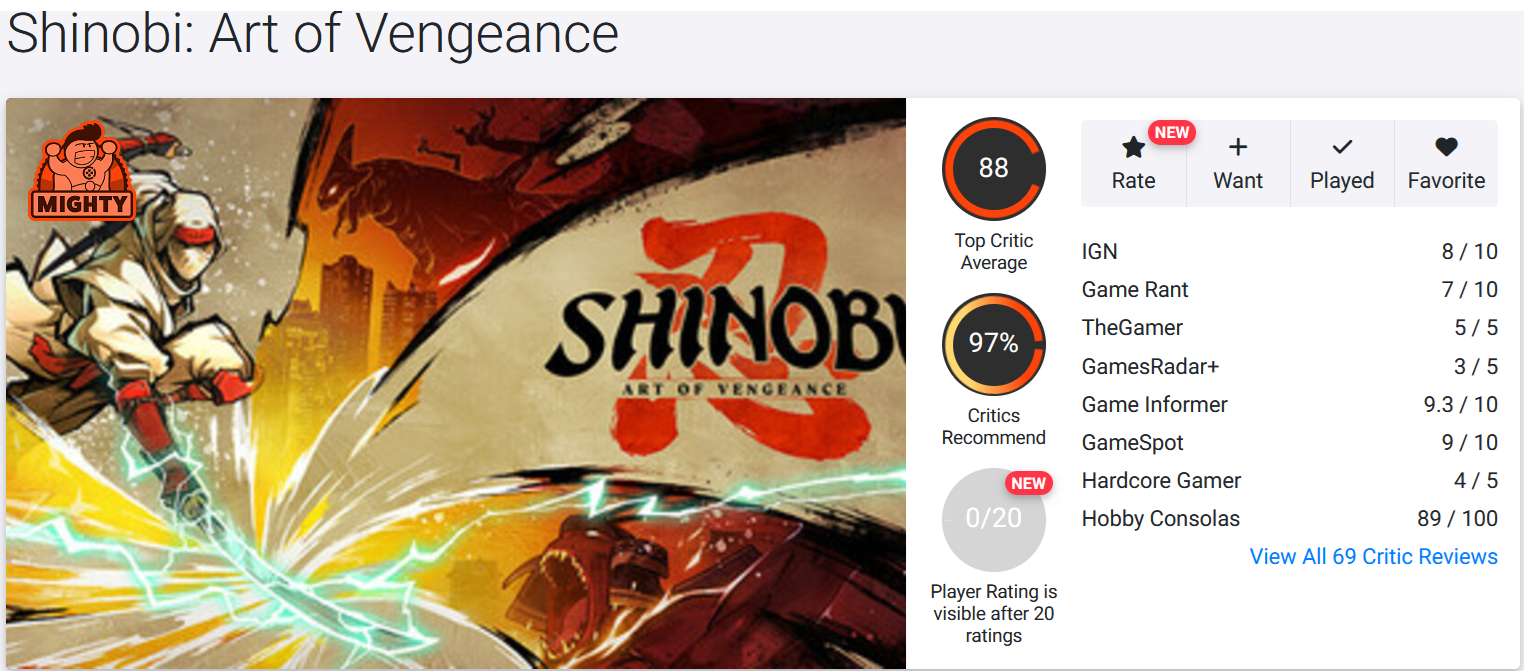
Task: Click the NEW badge on Rate button
Action: pos(1172,132)
